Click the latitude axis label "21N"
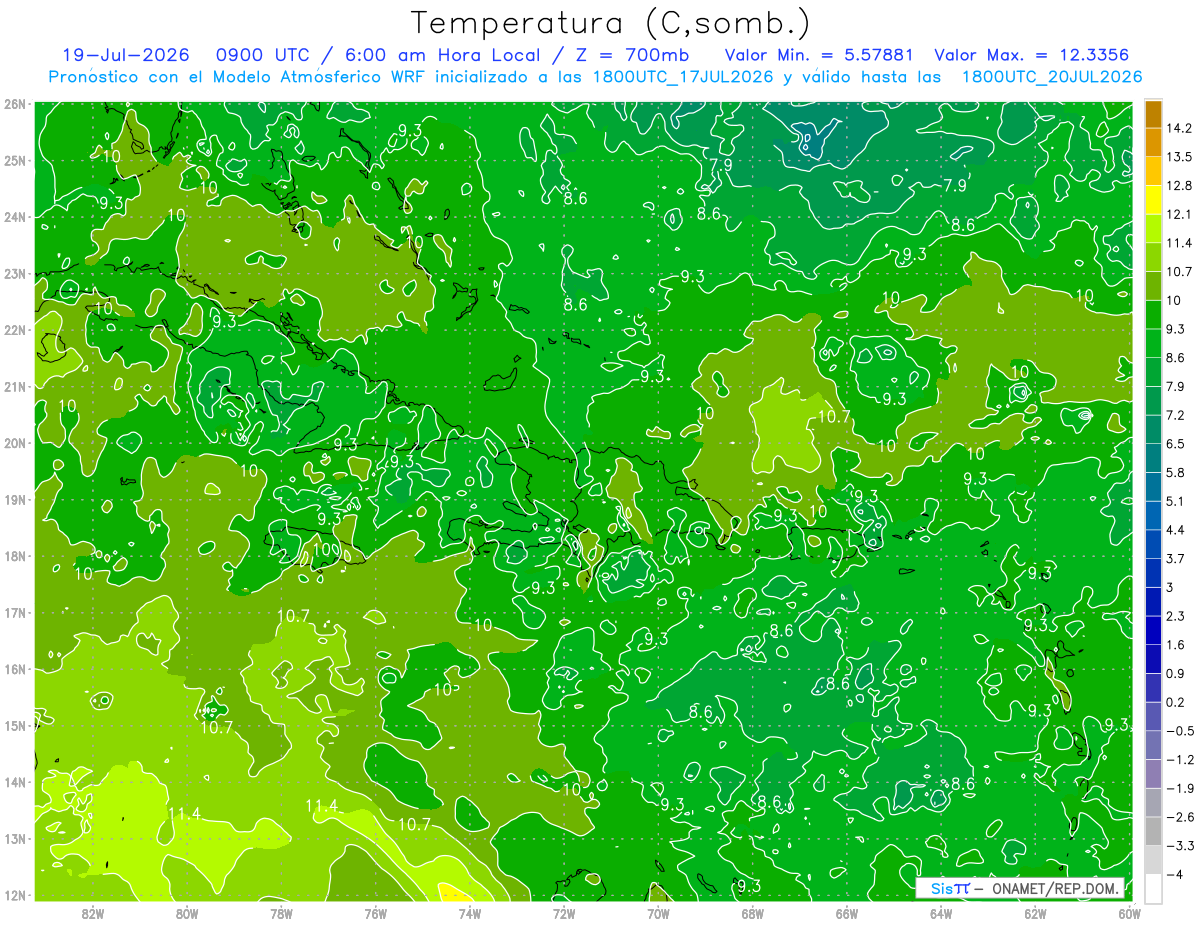 coord(14,386)
